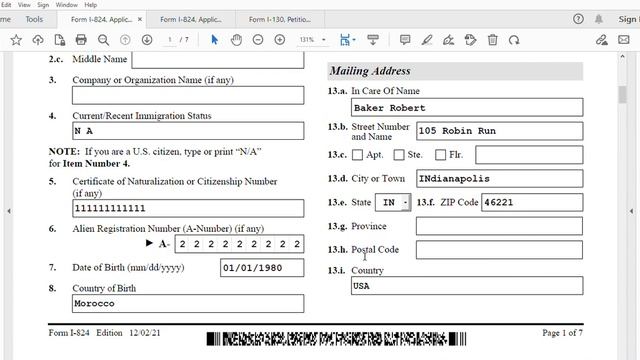Click Company or Organization Name field
640x360 pixels.
(x=188, y=95)
